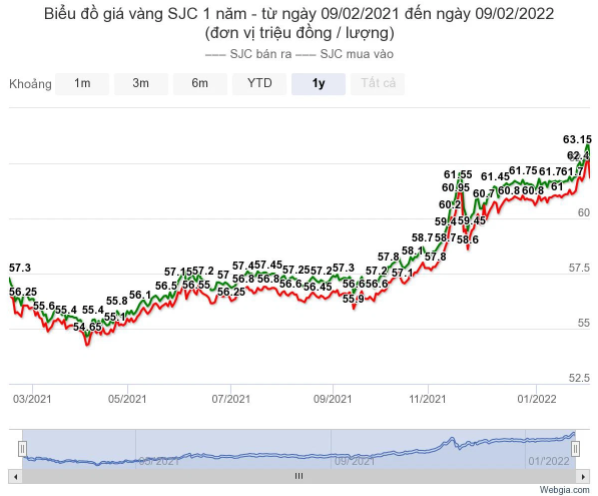Select the 1y range button

point(318,84)
